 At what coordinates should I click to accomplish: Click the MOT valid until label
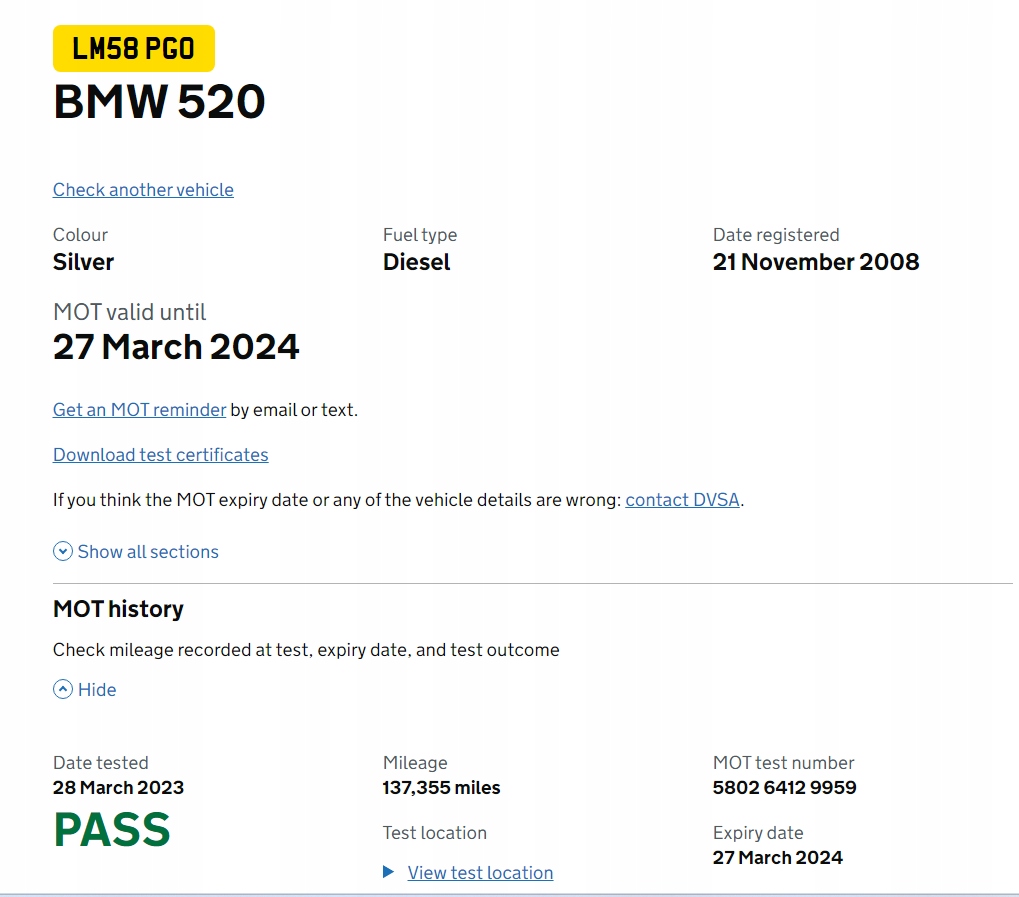point(129,312)
